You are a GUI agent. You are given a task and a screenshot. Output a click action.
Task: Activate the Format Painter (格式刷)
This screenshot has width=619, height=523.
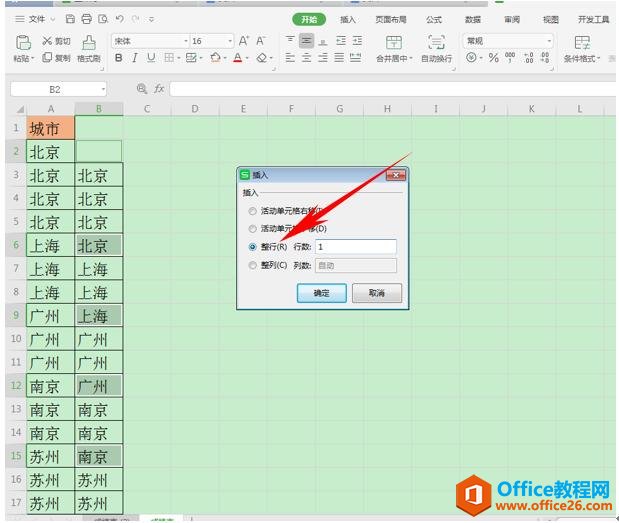click(x=89, y=49)
